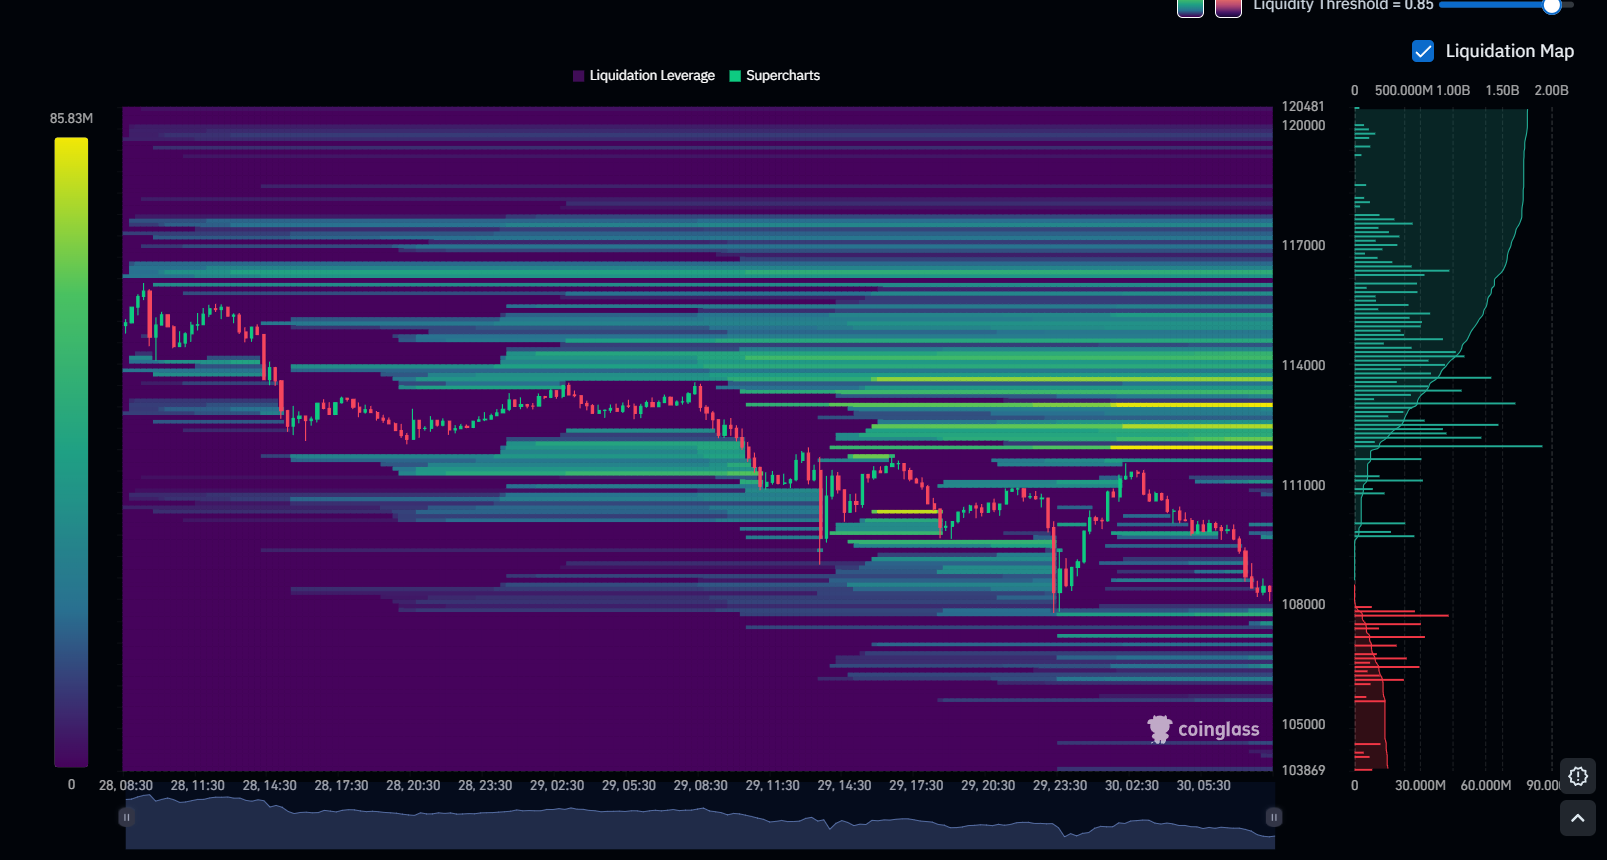Click the 29, 02:30 time axis label

pyautogui.click(x=557, y=785)
